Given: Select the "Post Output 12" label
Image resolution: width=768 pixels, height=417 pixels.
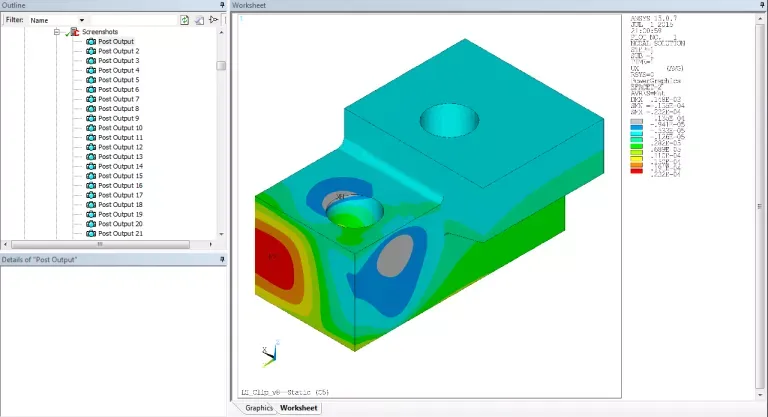Looking at the screenshot, I should (120, 147).
